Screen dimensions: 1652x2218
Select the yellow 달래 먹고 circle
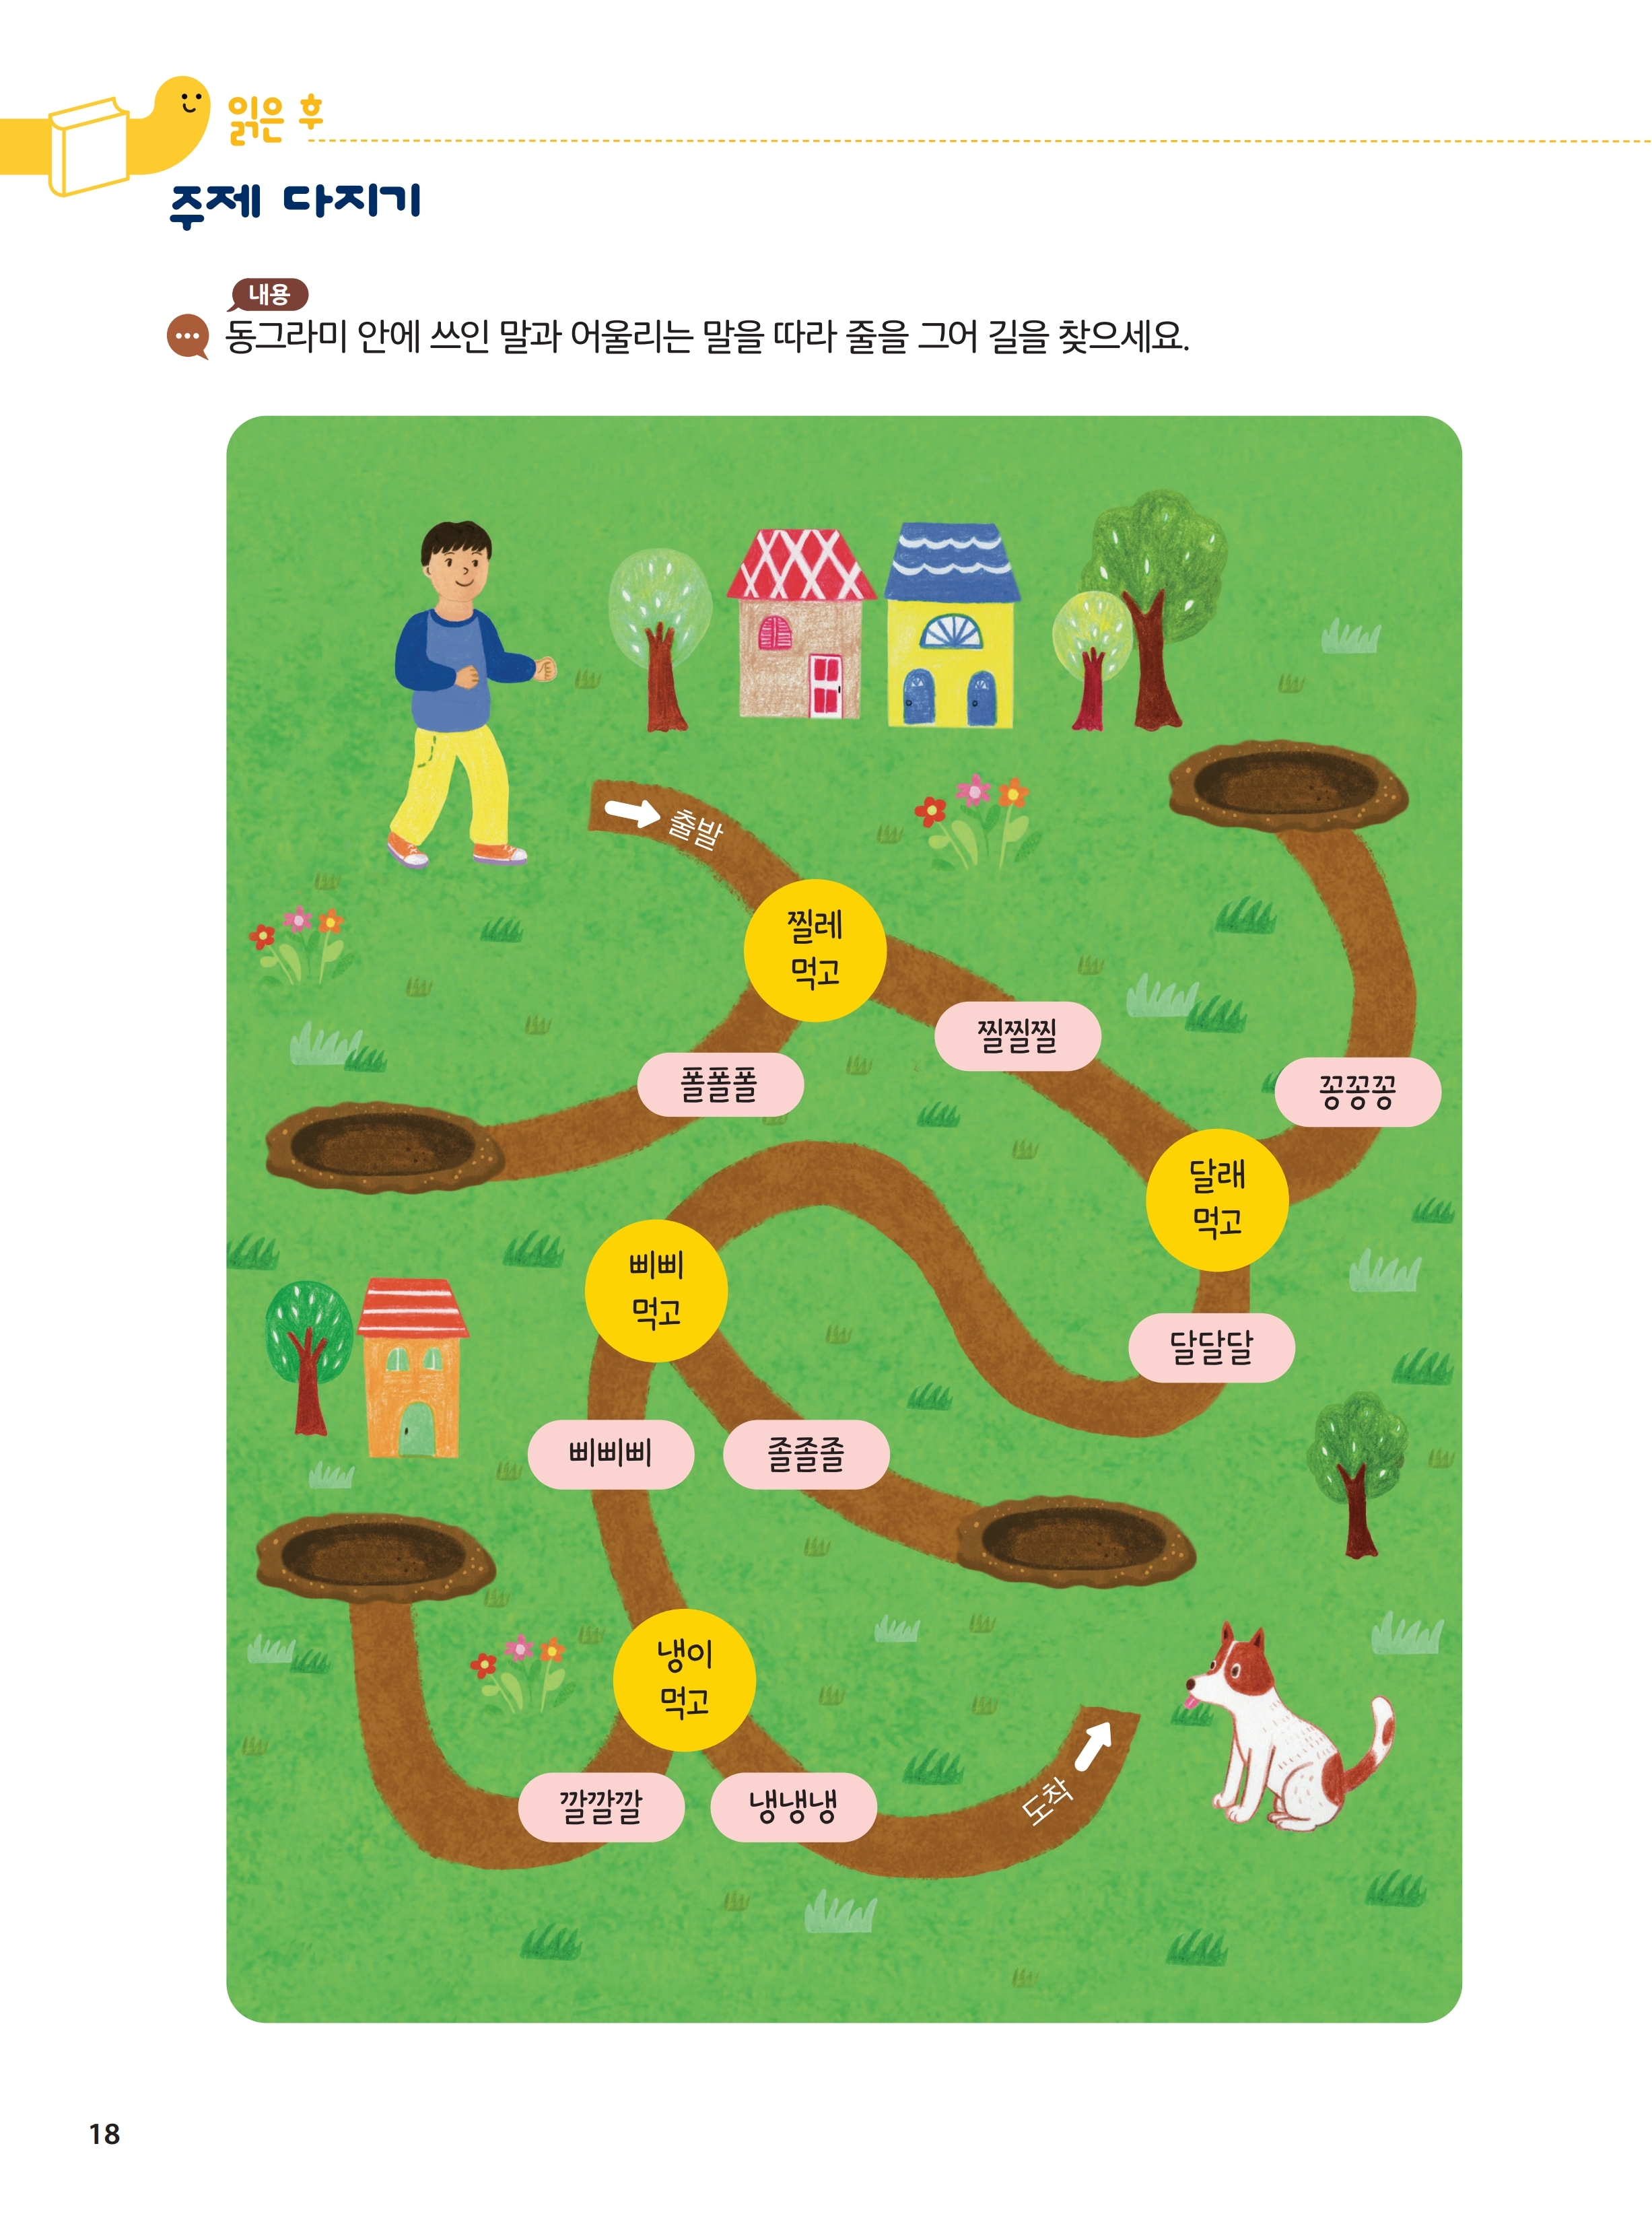click(1217, 1200)
